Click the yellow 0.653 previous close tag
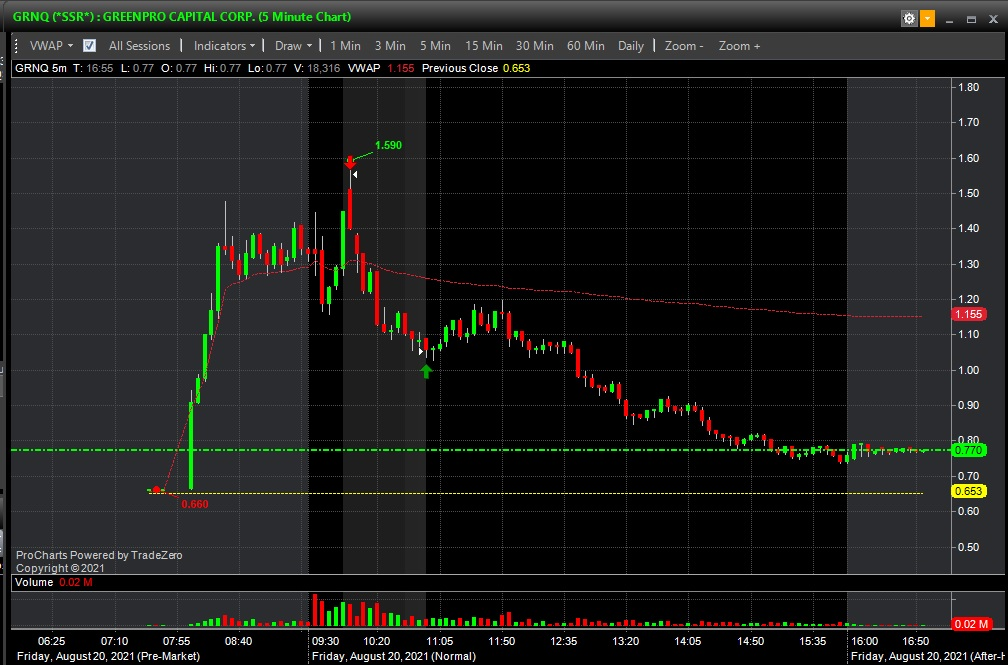 click(968, 491)
